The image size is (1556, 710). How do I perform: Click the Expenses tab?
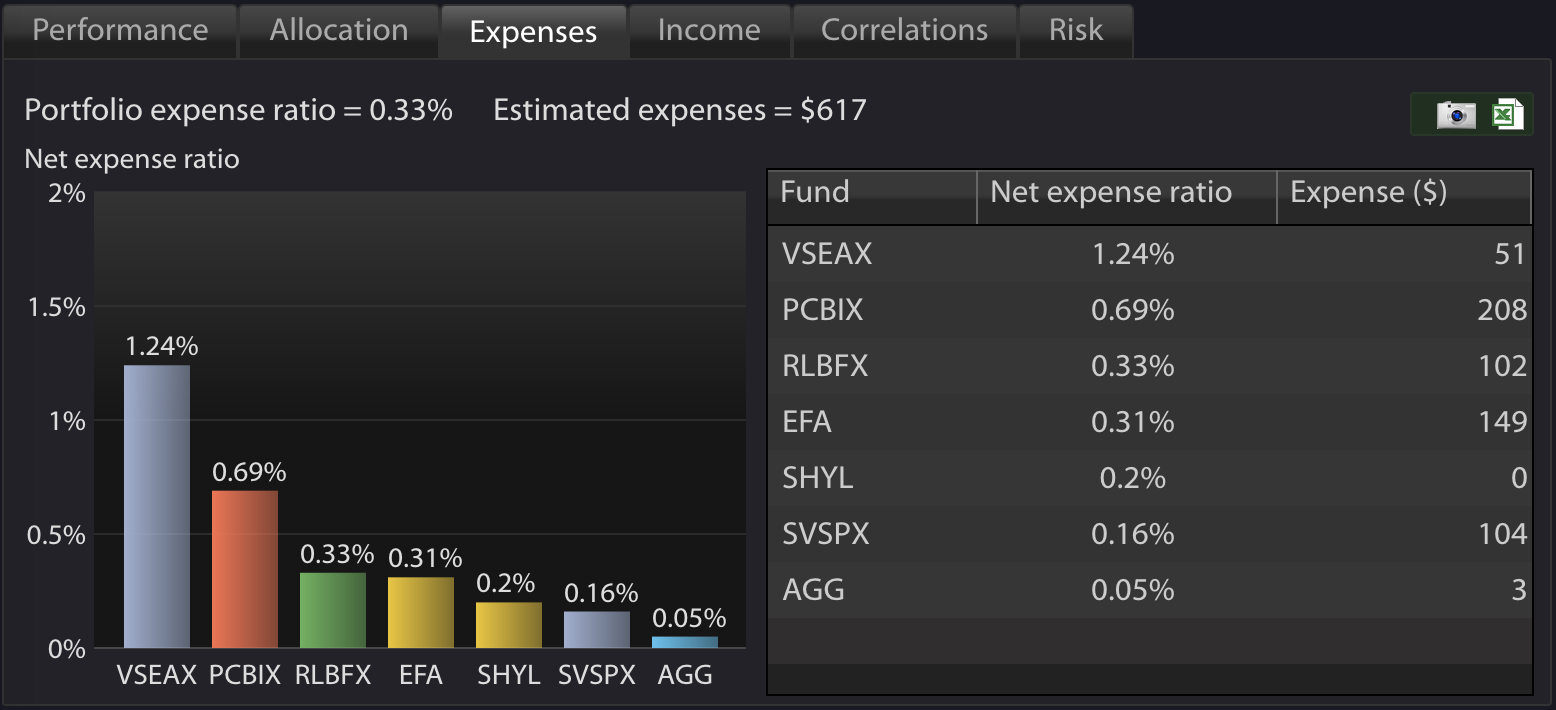tap(533, 31)
